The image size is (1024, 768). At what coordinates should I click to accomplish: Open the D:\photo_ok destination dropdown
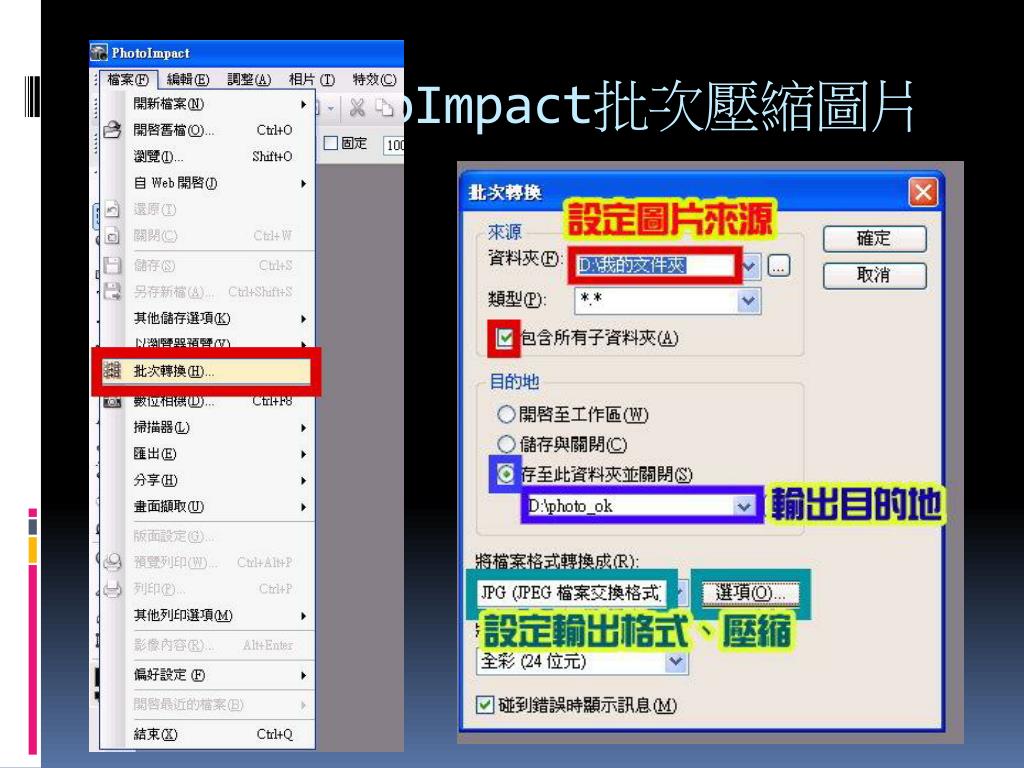click(743, 506)
